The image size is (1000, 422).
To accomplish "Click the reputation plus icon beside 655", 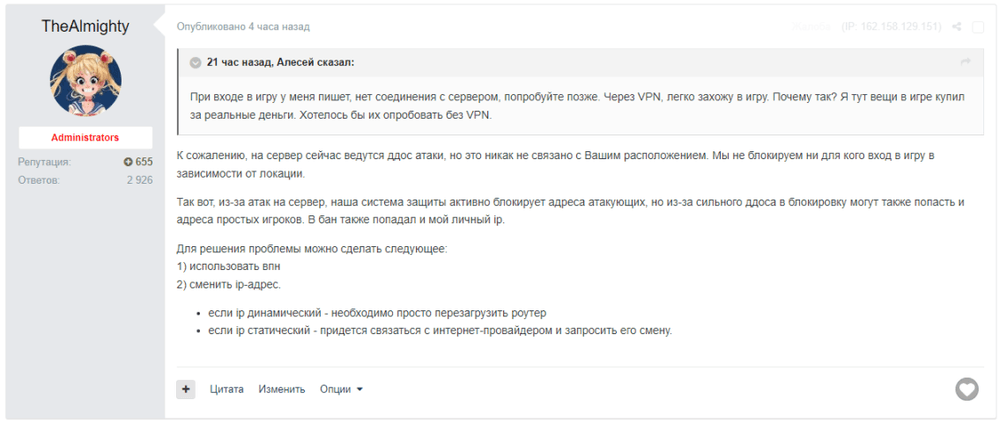I will coord(128,162).
